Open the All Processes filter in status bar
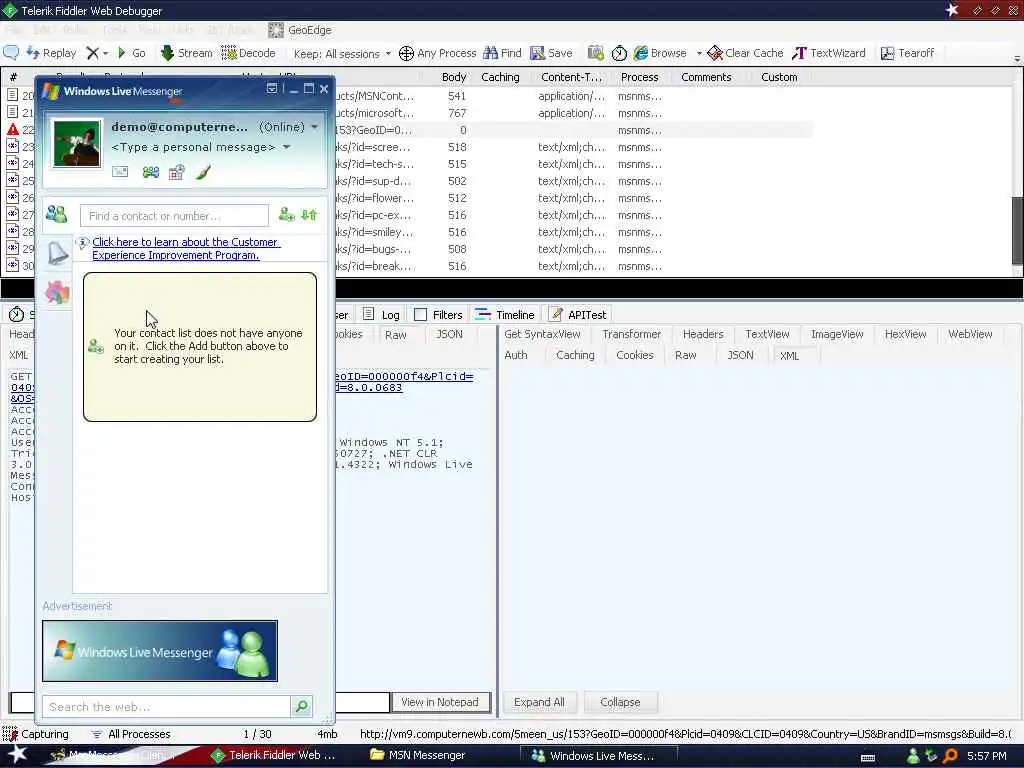 click(131, 734)
